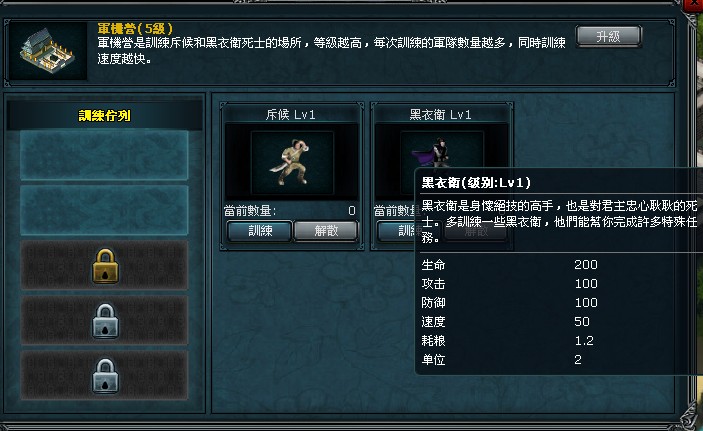Click the gold padlock queue slot

[105, 266]
